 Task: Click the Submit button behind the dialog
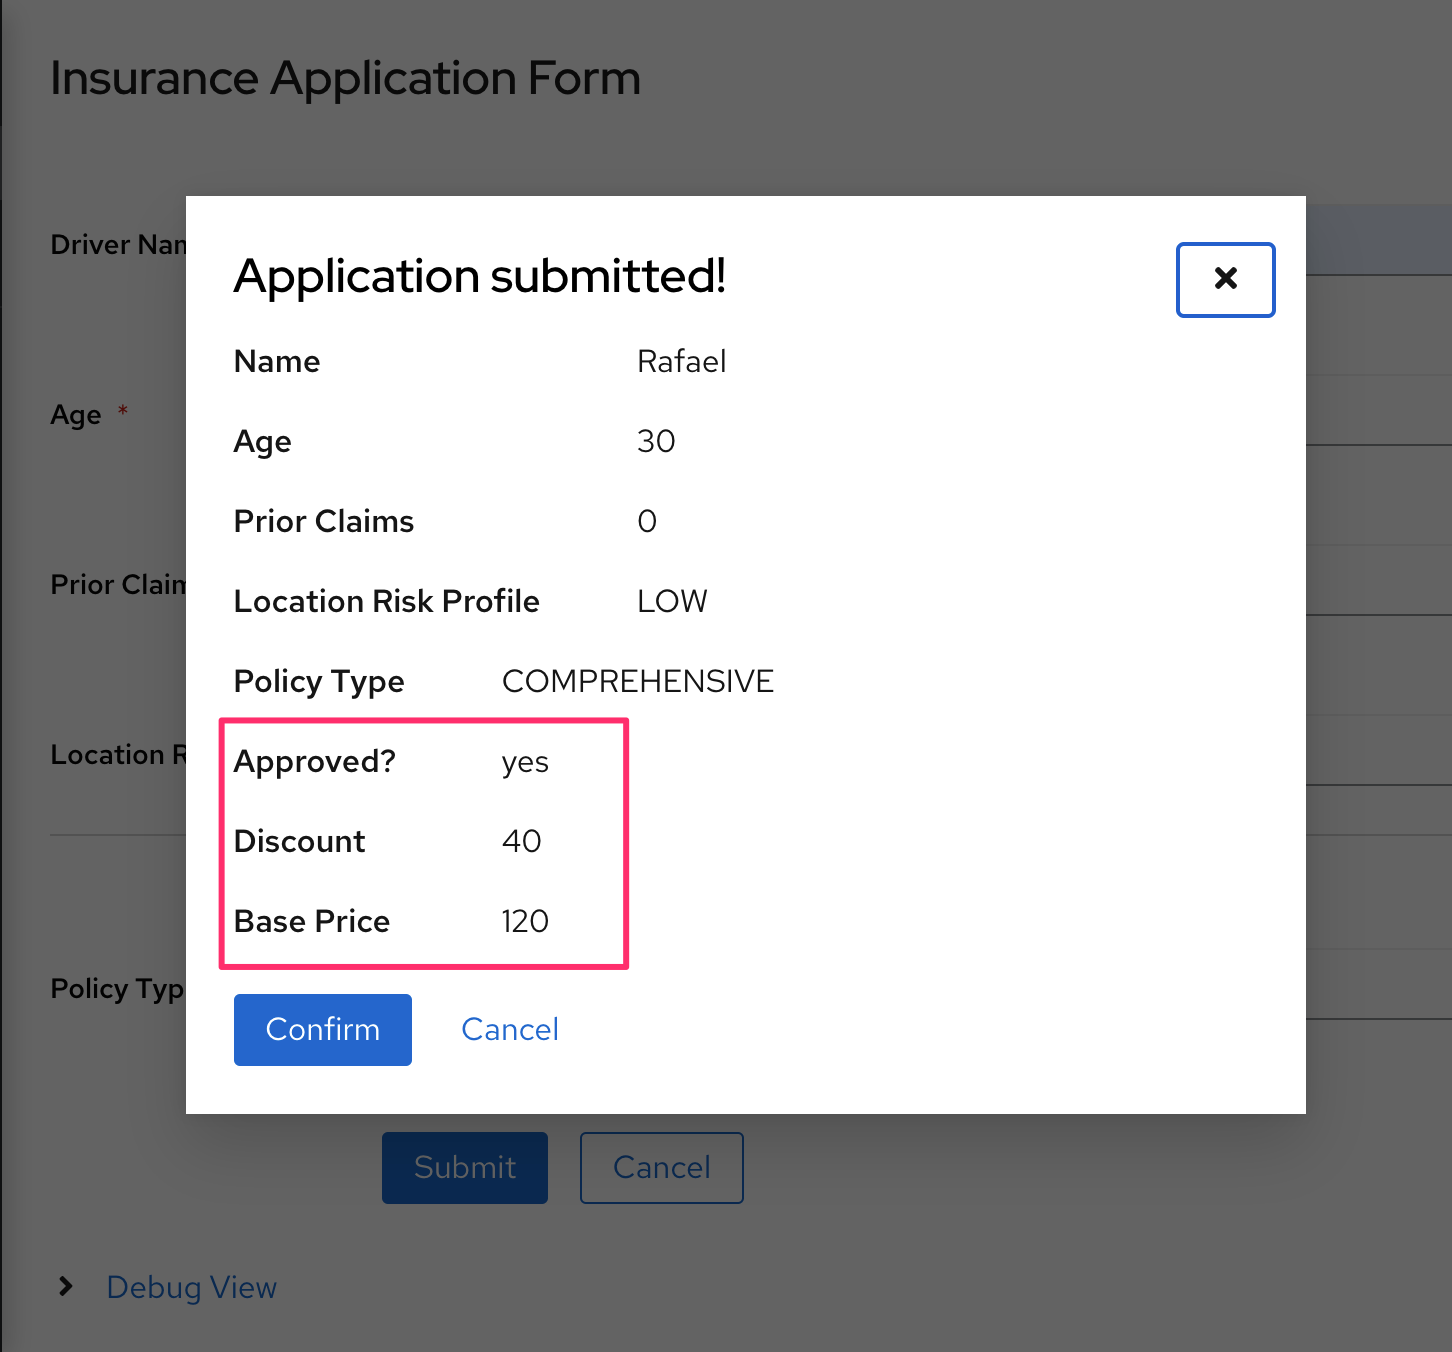[x=465, y=1167]
